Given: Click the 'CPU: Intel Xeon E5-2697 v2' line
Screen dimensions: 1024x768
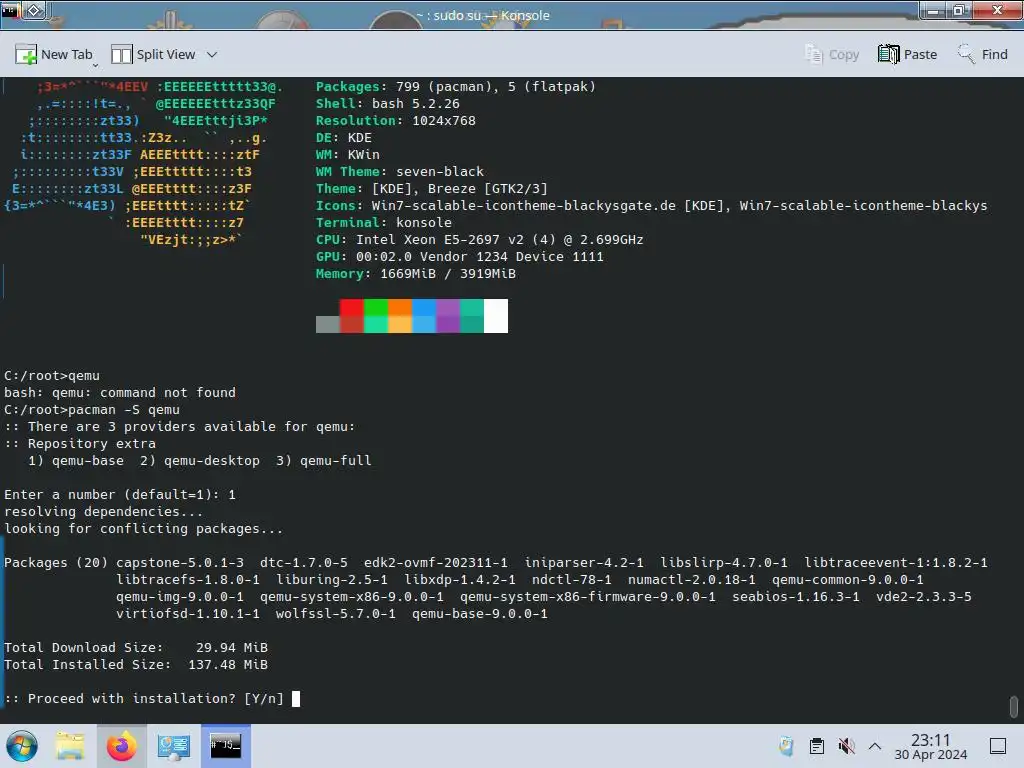Looking at the screenshot, I should click(x=480, y=240).
